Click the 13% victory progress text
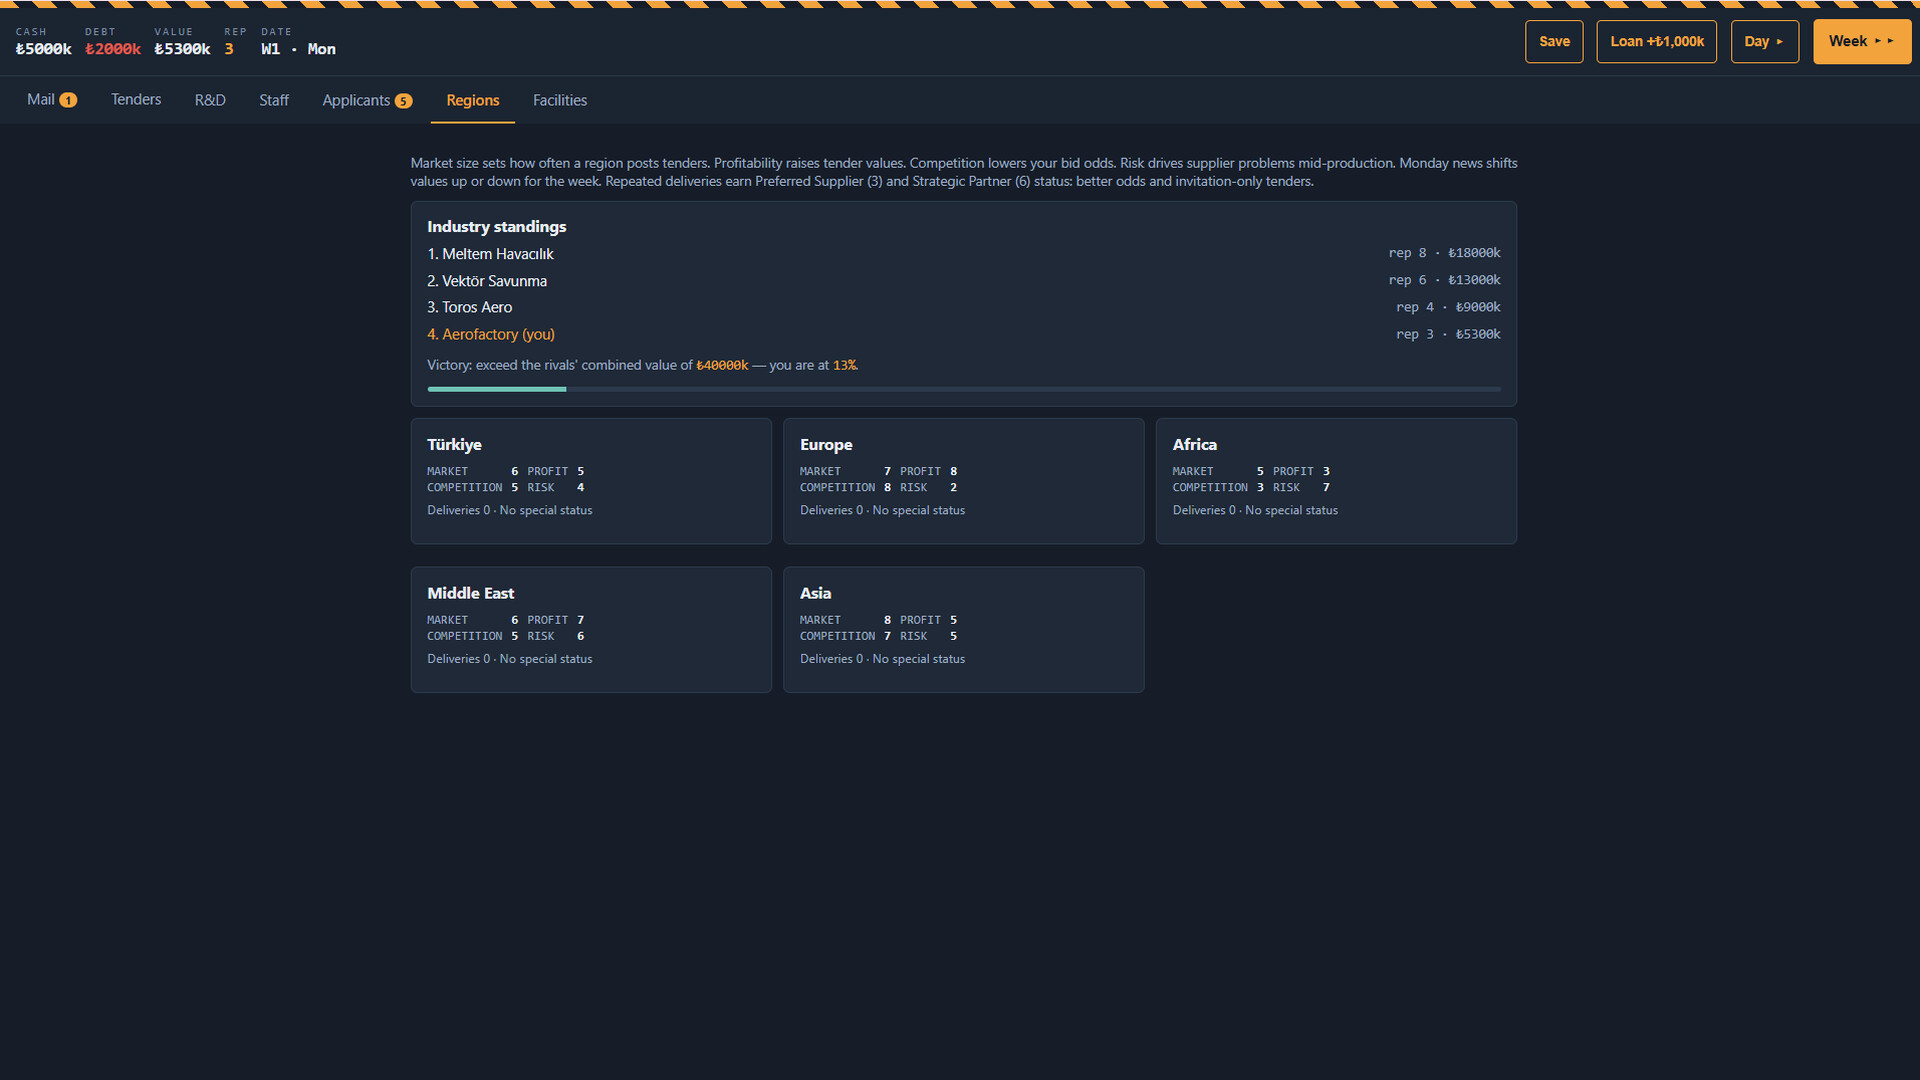The height and width of the screenshot is (1080, 1920). click(x=845, y=365)
